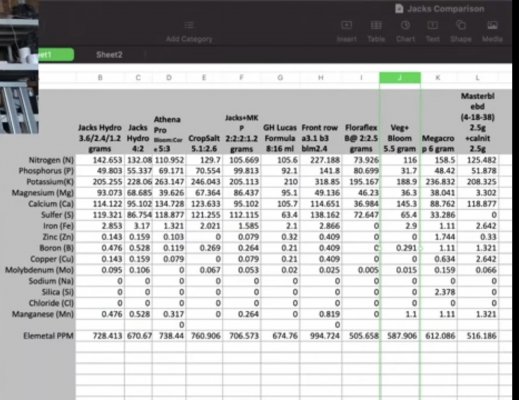The height and width of the screenshot is (400, 519).
Task: Click the CropSalt 5.1:2.6 header cell
Action: 204,143
